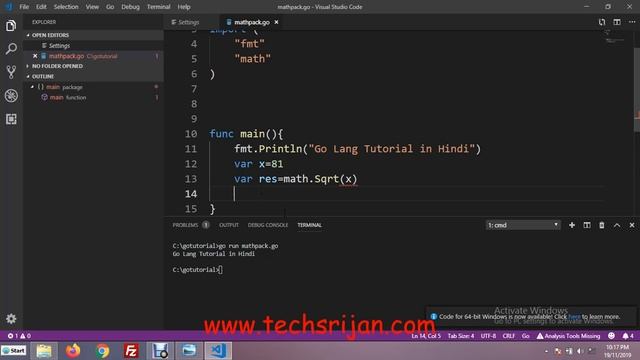This screenshot has height=360, width=640.
Task: Change UTF-8 file encoding
Action: [x=488, y=336]
